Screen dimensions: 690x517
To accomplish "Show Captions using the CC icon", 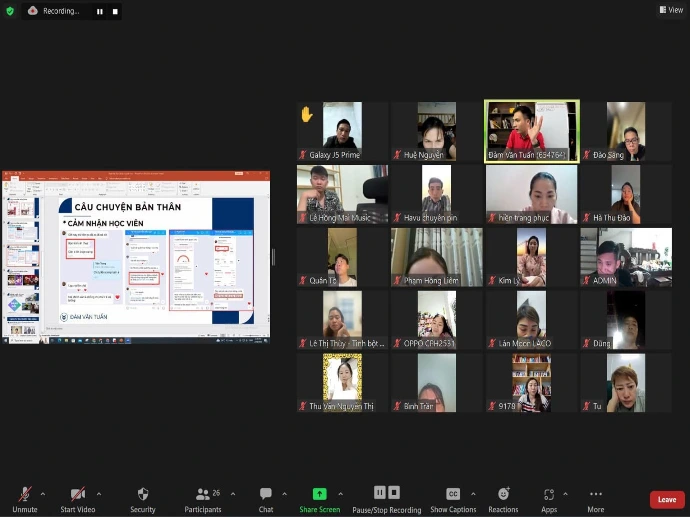I will point(453,494).
